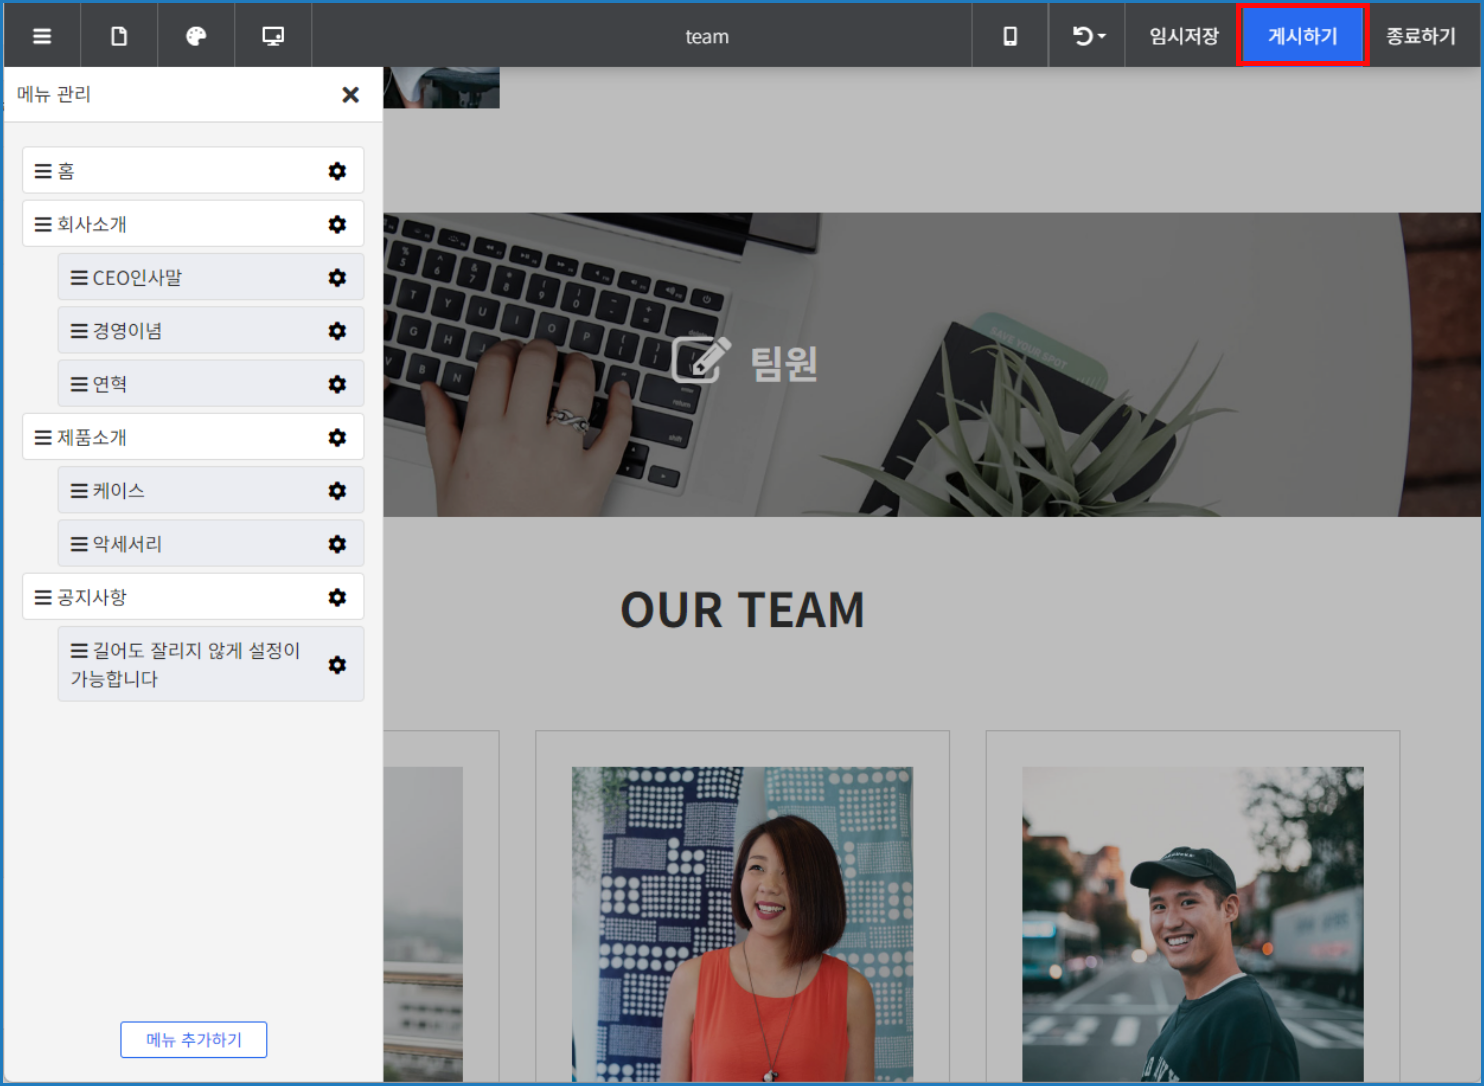The height and width of the screenshot is (1086, 1484).
Task: Publish with the 게시하기 button
Action: tap(1302, 36)
